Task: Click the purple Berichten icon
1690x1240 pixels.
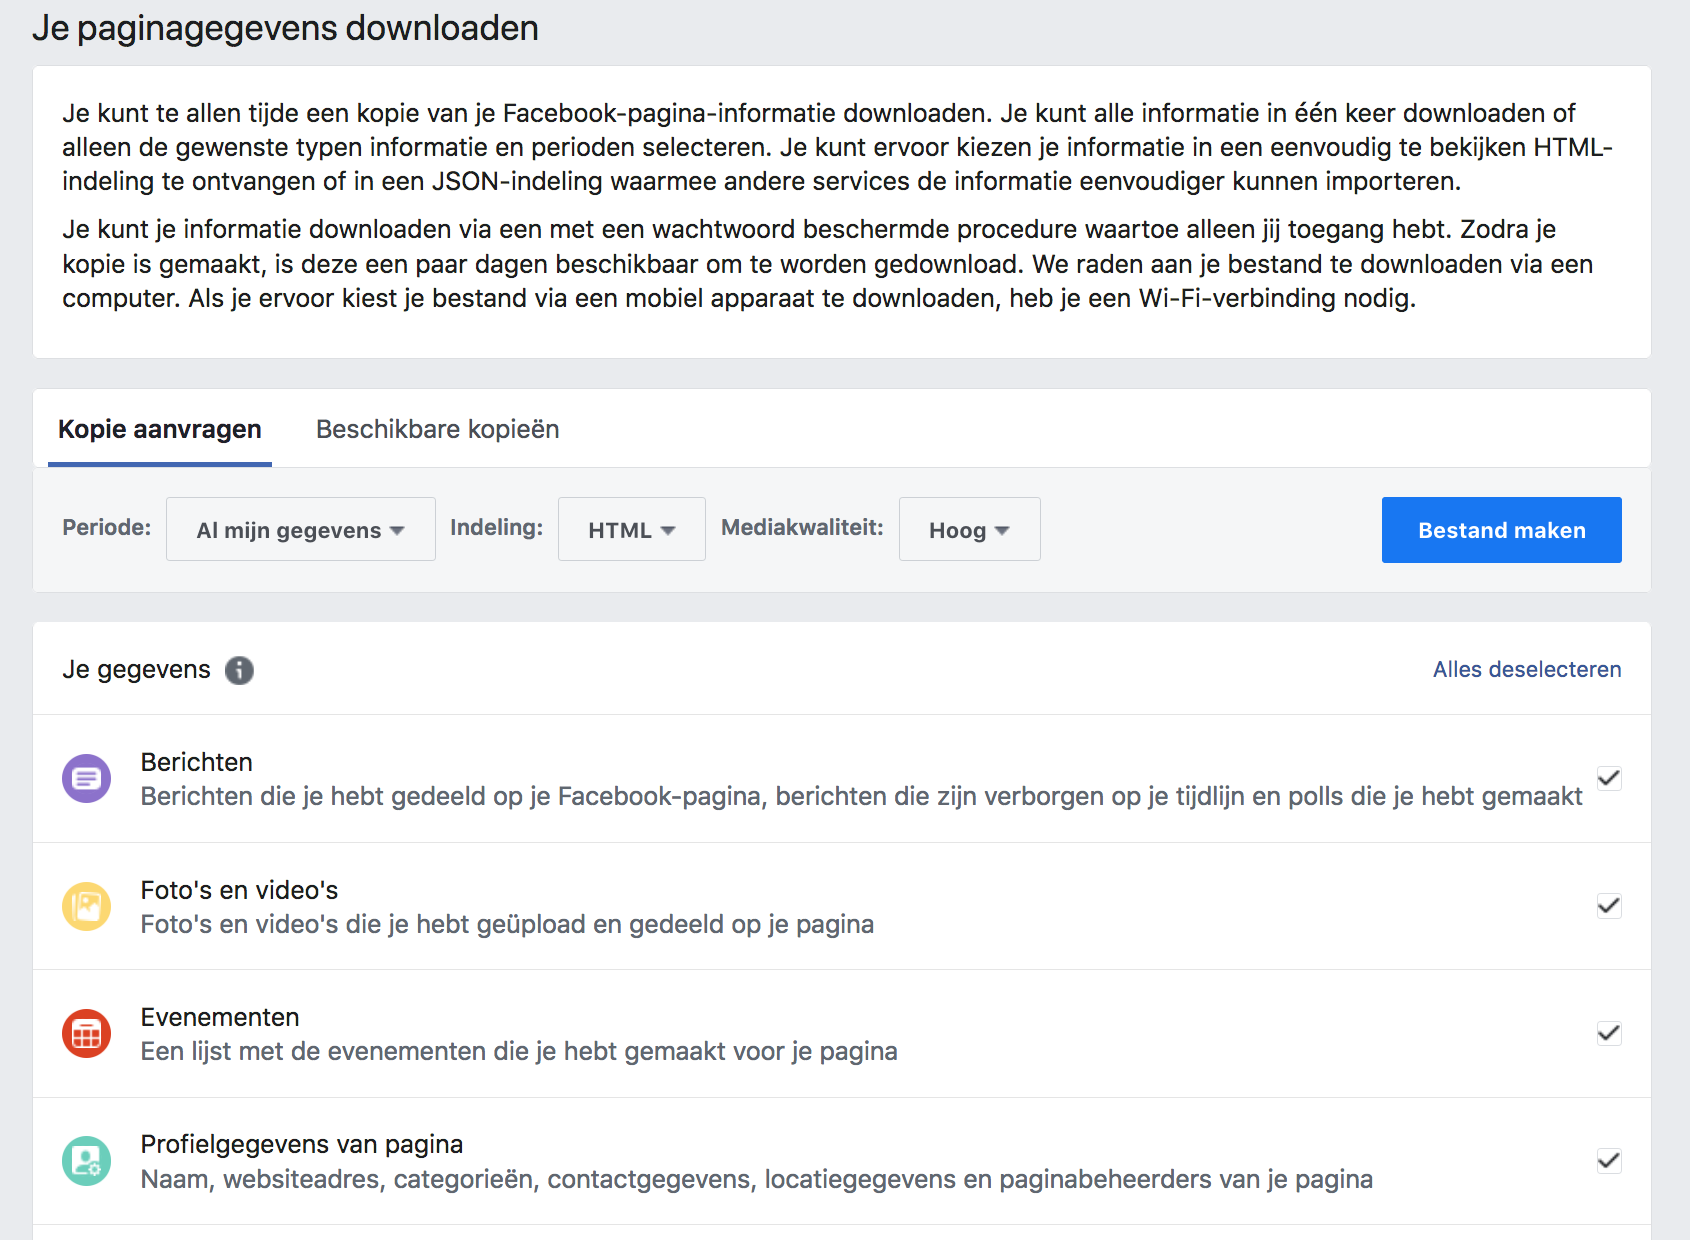Action: 87,778
